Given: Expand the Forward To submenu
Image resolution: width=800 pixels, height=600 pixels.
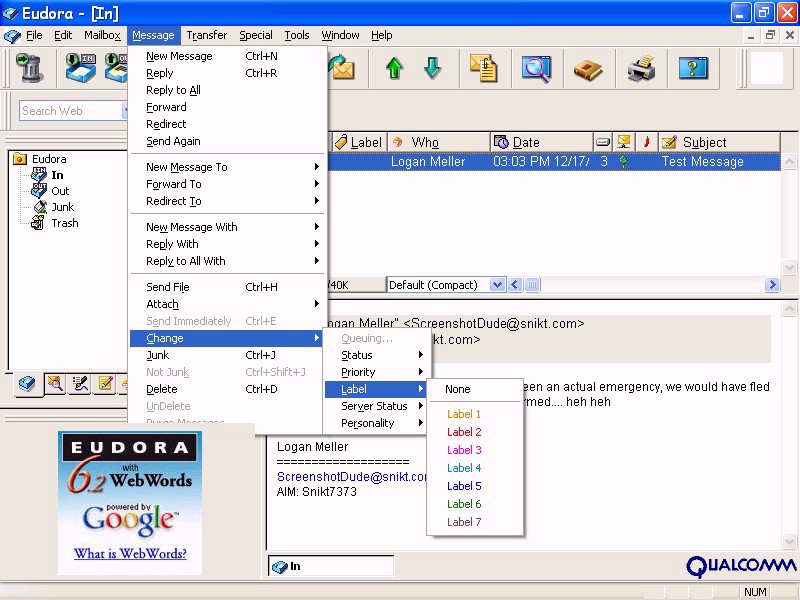Looking at the screenshot, I should (x=227, y=184).
